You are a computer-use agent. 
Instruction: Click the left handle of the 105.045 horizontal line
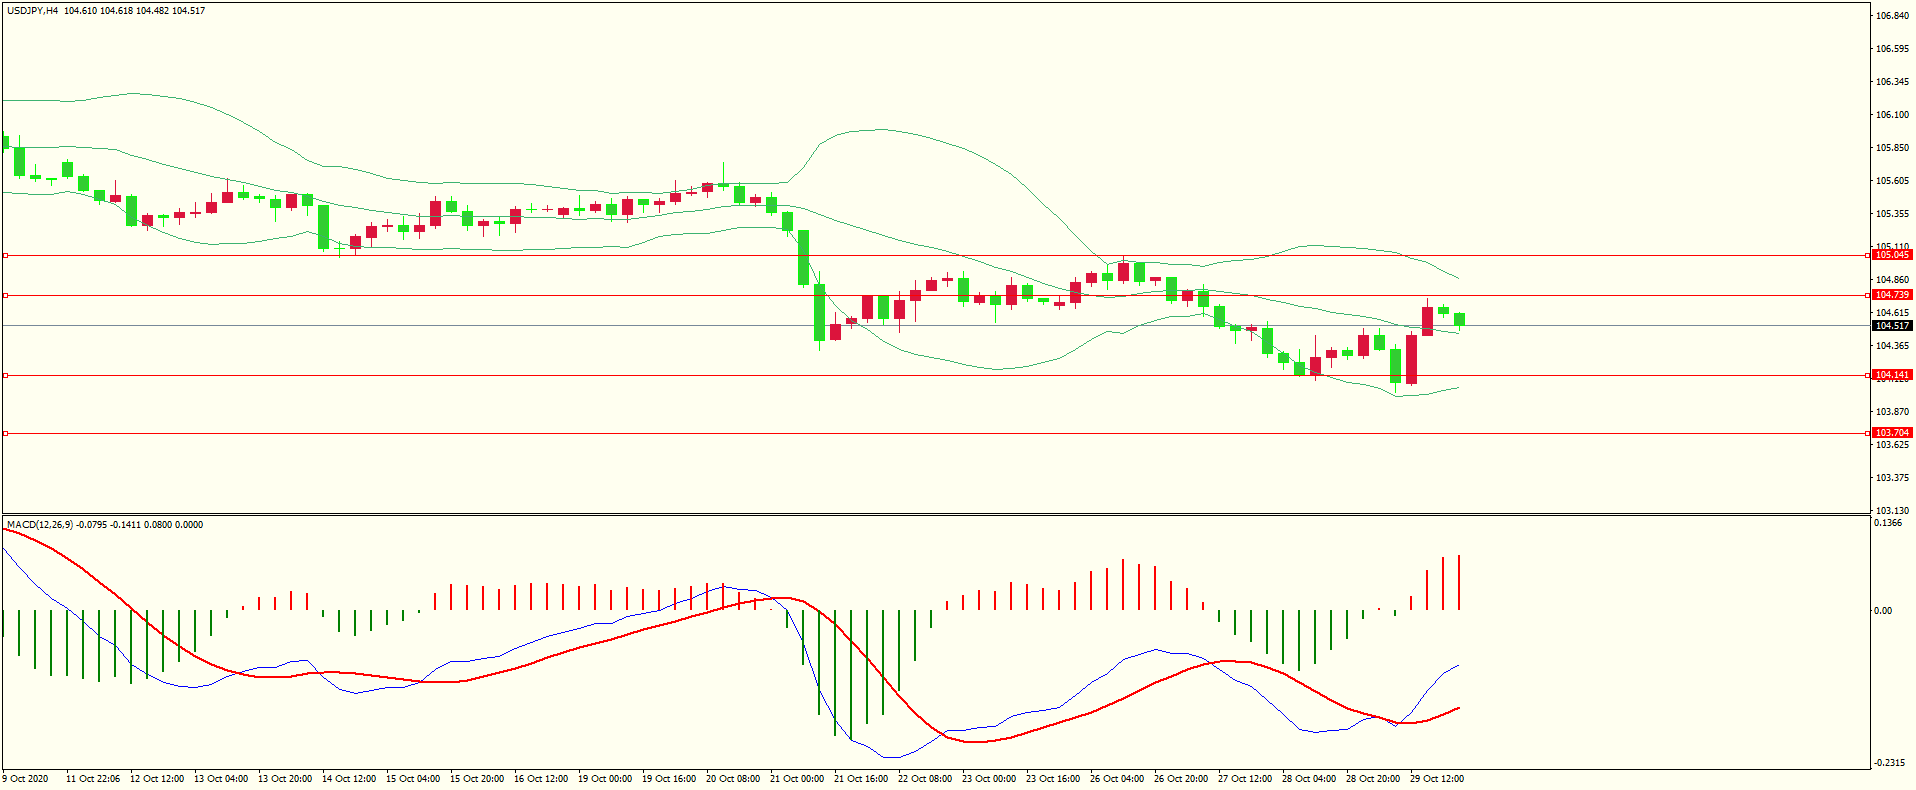coord(5,255)
